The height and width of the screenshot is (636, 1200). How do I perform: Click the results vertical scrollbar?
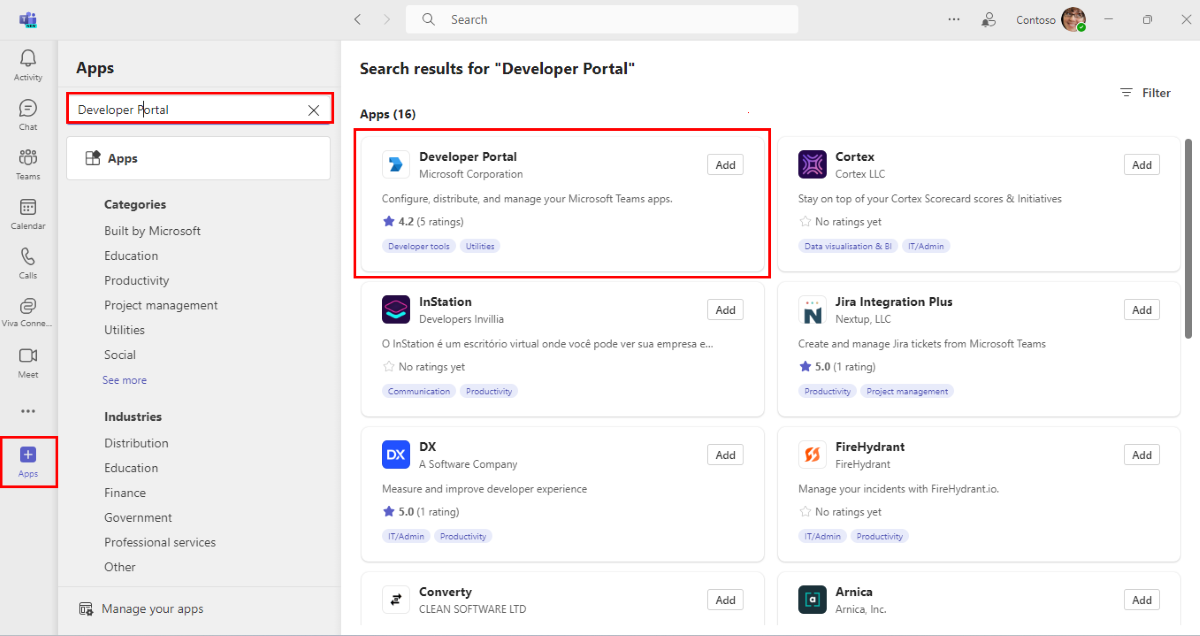[x=1189, y=240]
